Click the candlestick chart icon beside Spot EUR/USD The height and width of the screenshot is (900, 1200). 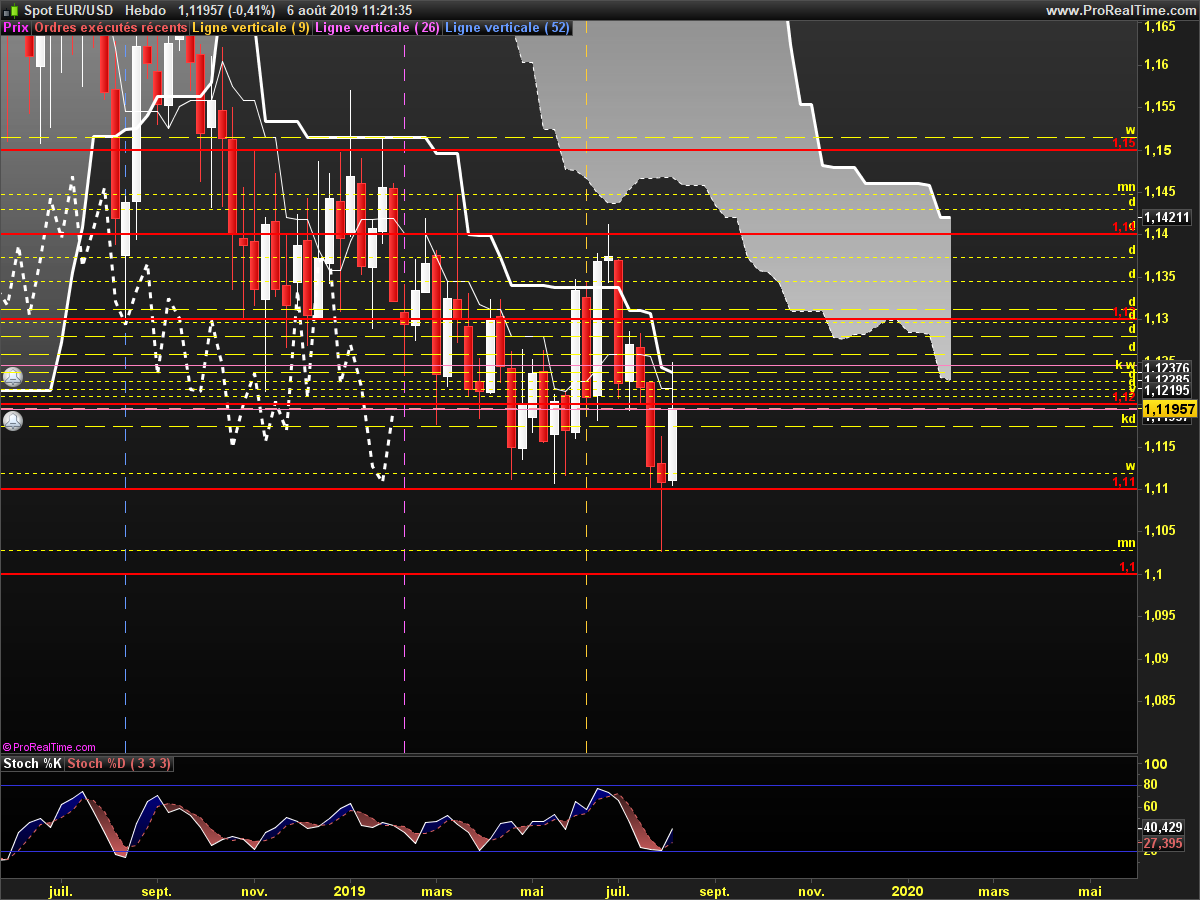click(x=10, y=10)
